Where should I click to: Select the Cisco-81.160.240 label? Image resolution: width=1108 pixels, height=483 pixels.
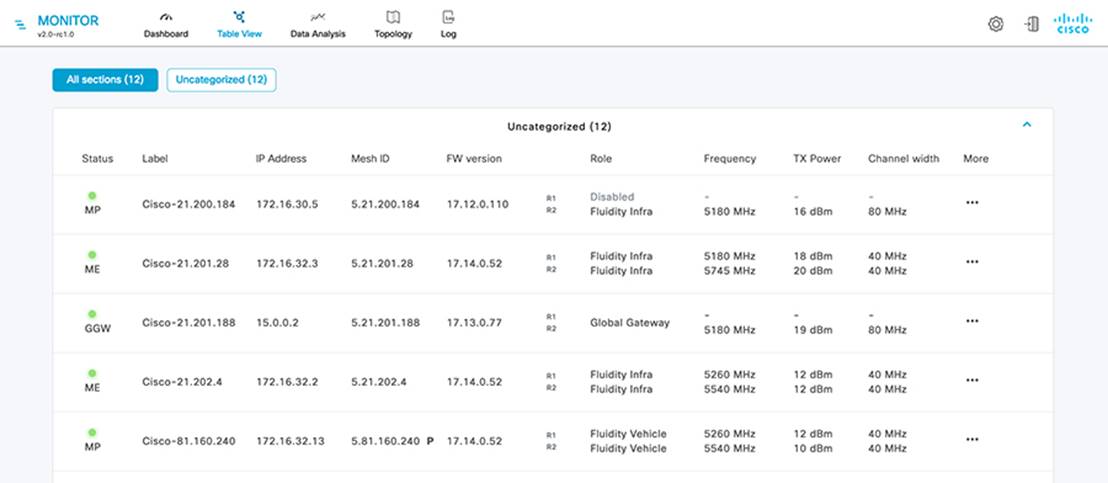[x=189, y=441]
